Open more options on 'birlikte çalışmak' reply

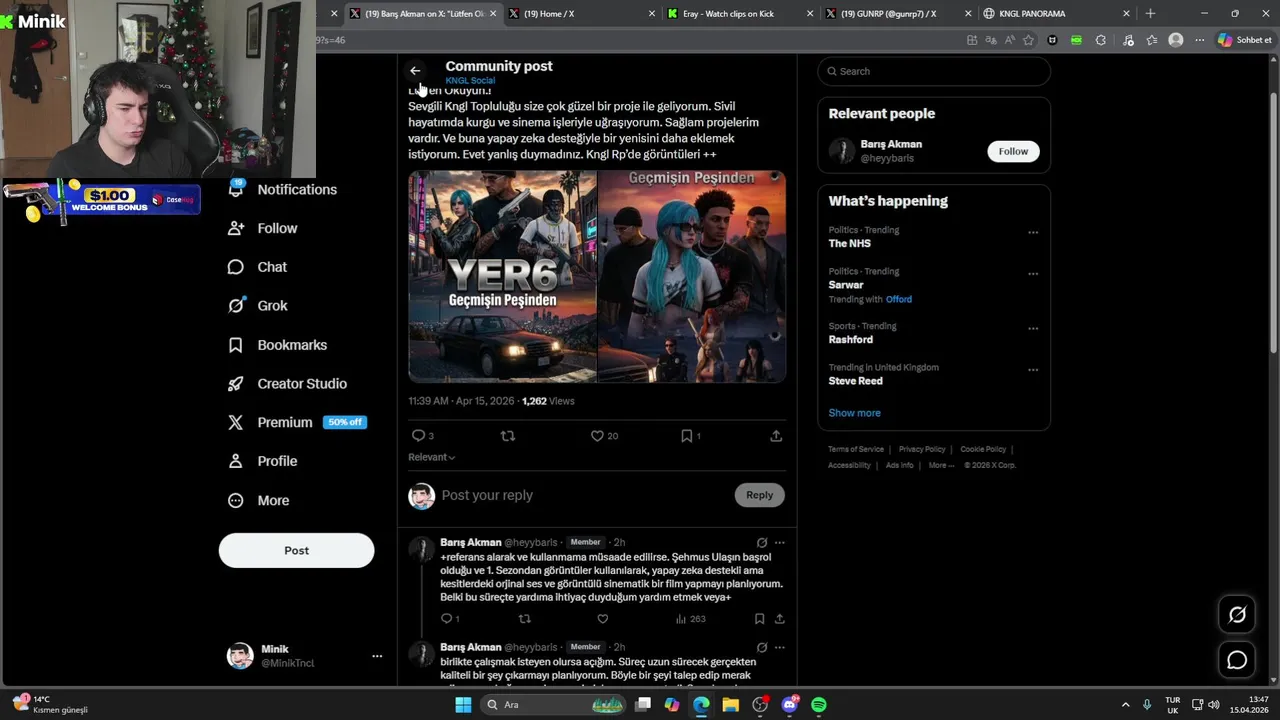click(780, 648)
